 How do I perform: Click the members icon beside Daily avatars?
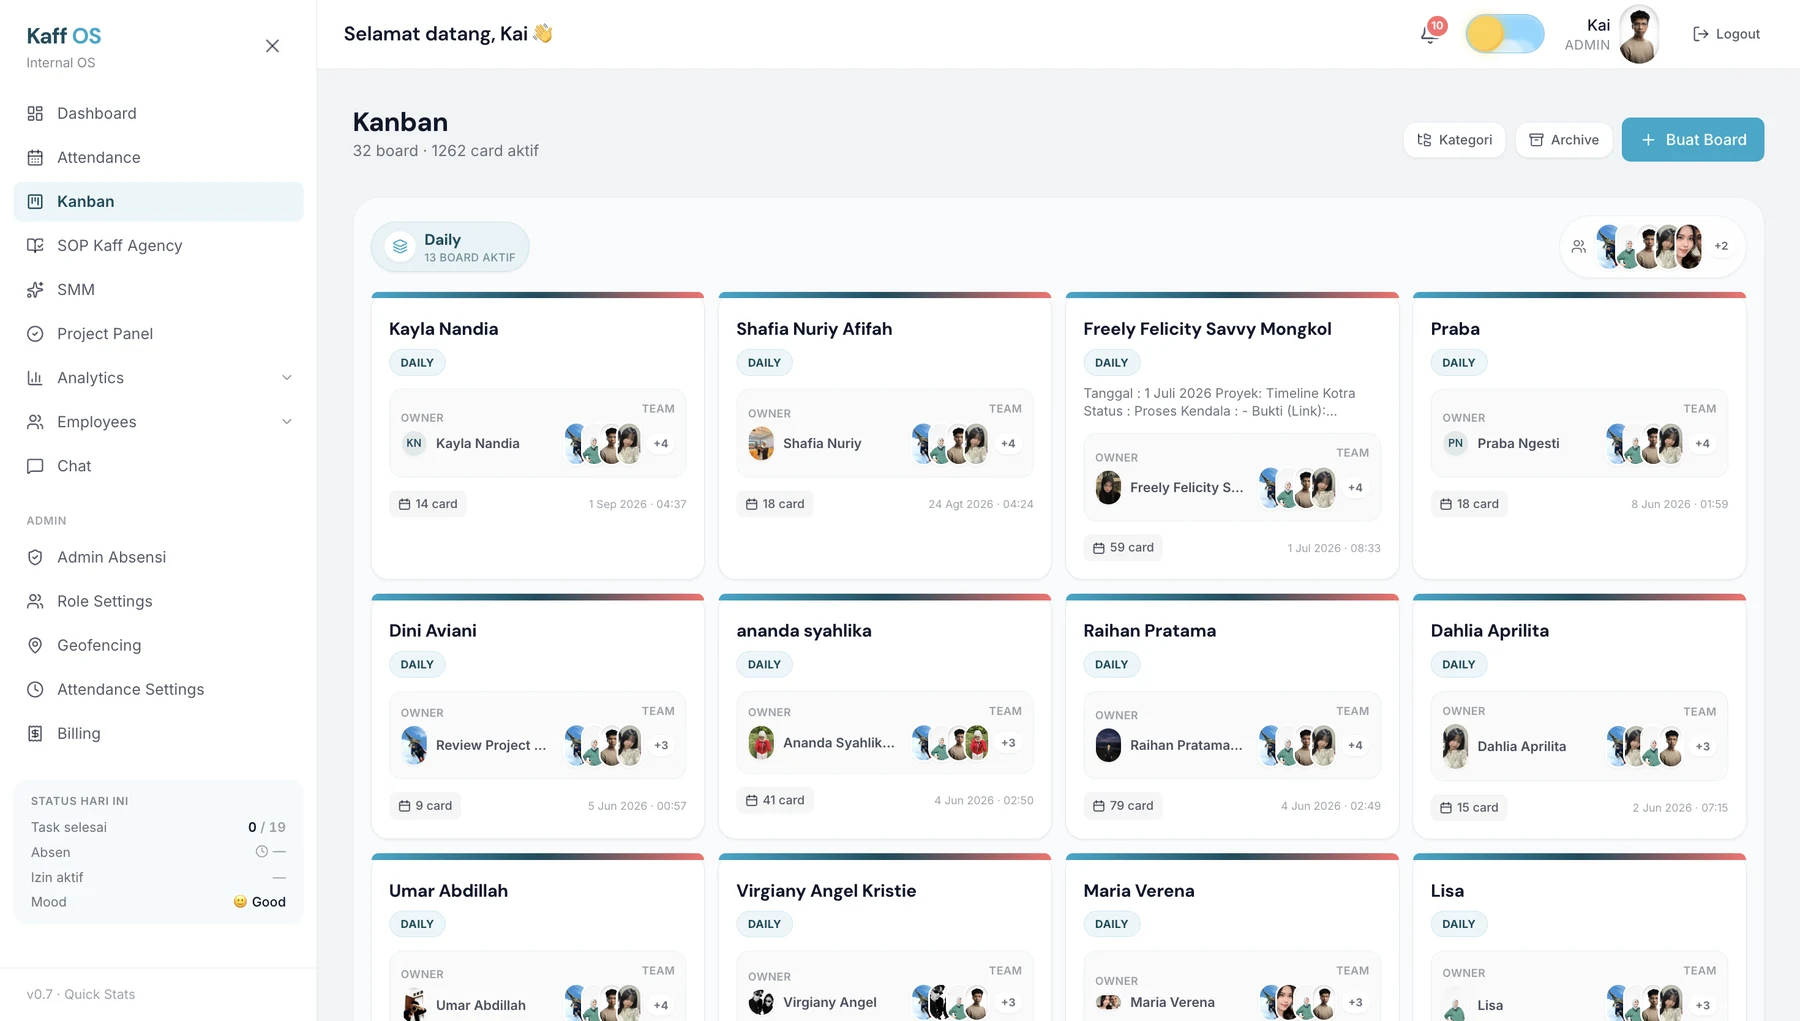click(1578, 246)
